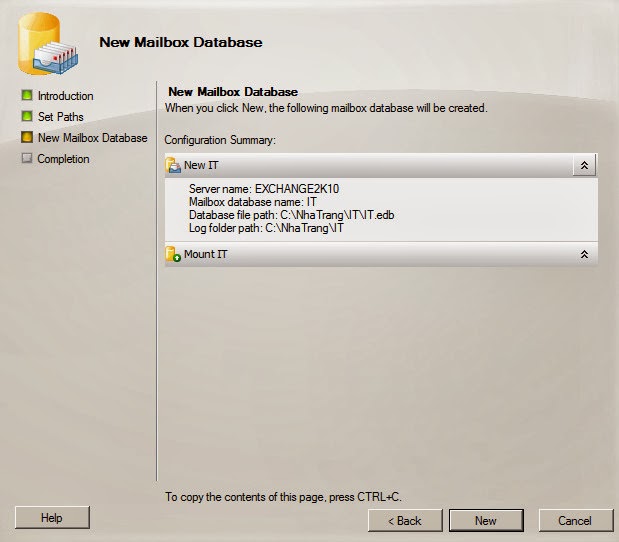The height and width of the screenshot is (542, 619).
Task: Click the CTRL+C copy hint text
Action: [x=283, y=497]
